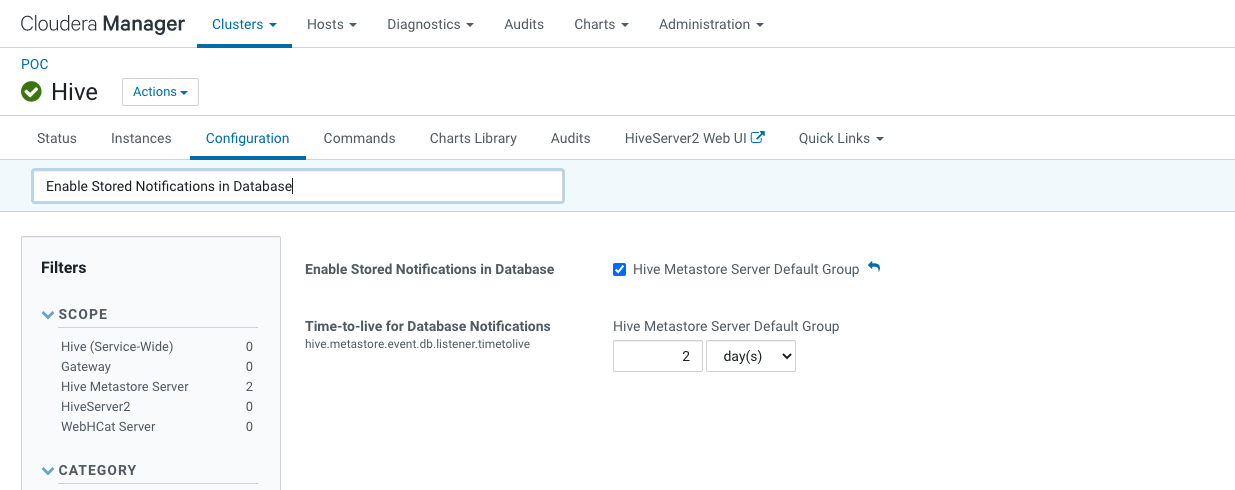Open the Charts menu in top bar
Screen dimensions: 1235x490
pyautogui.click(x=601, y=24)
